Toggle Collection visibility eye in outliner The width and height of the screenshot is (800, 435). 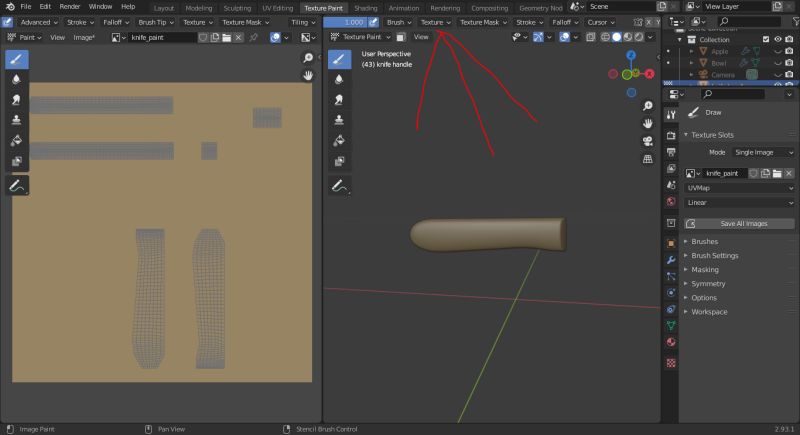click(x=778, y=39)
